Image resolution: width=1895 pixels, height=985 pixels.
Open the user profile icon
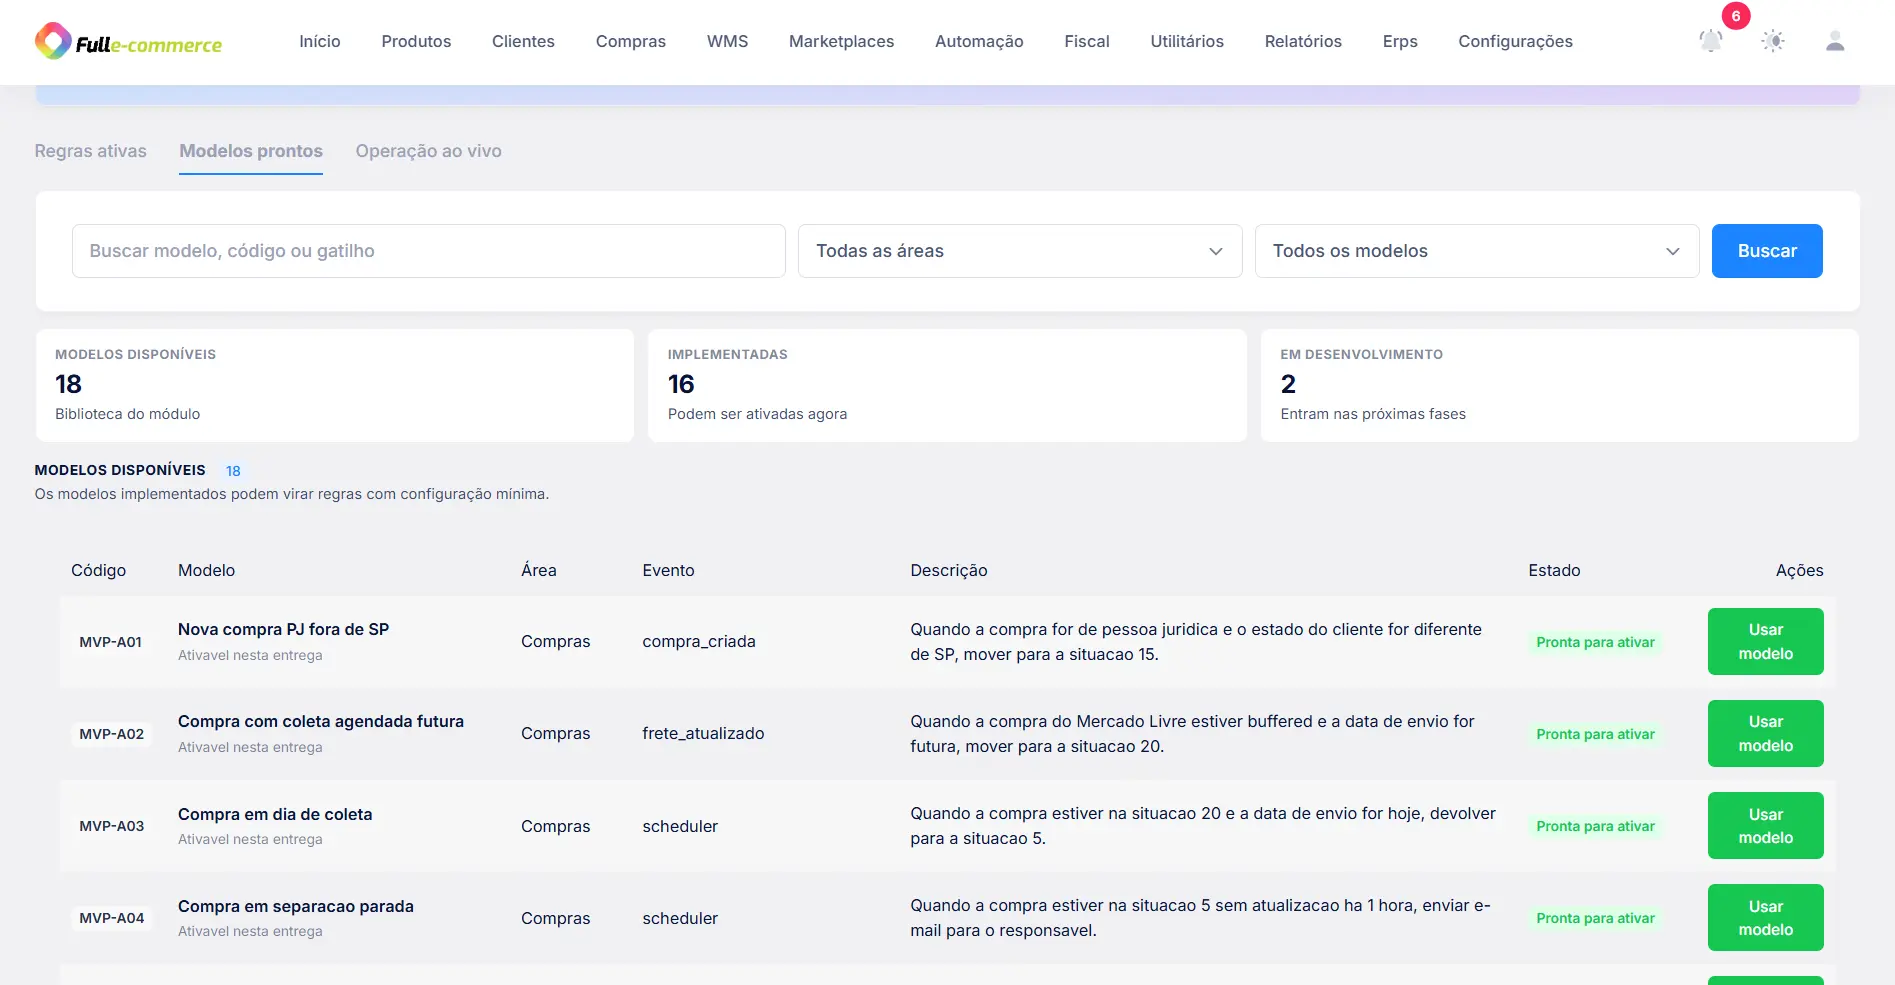(x=1835, y=41)
